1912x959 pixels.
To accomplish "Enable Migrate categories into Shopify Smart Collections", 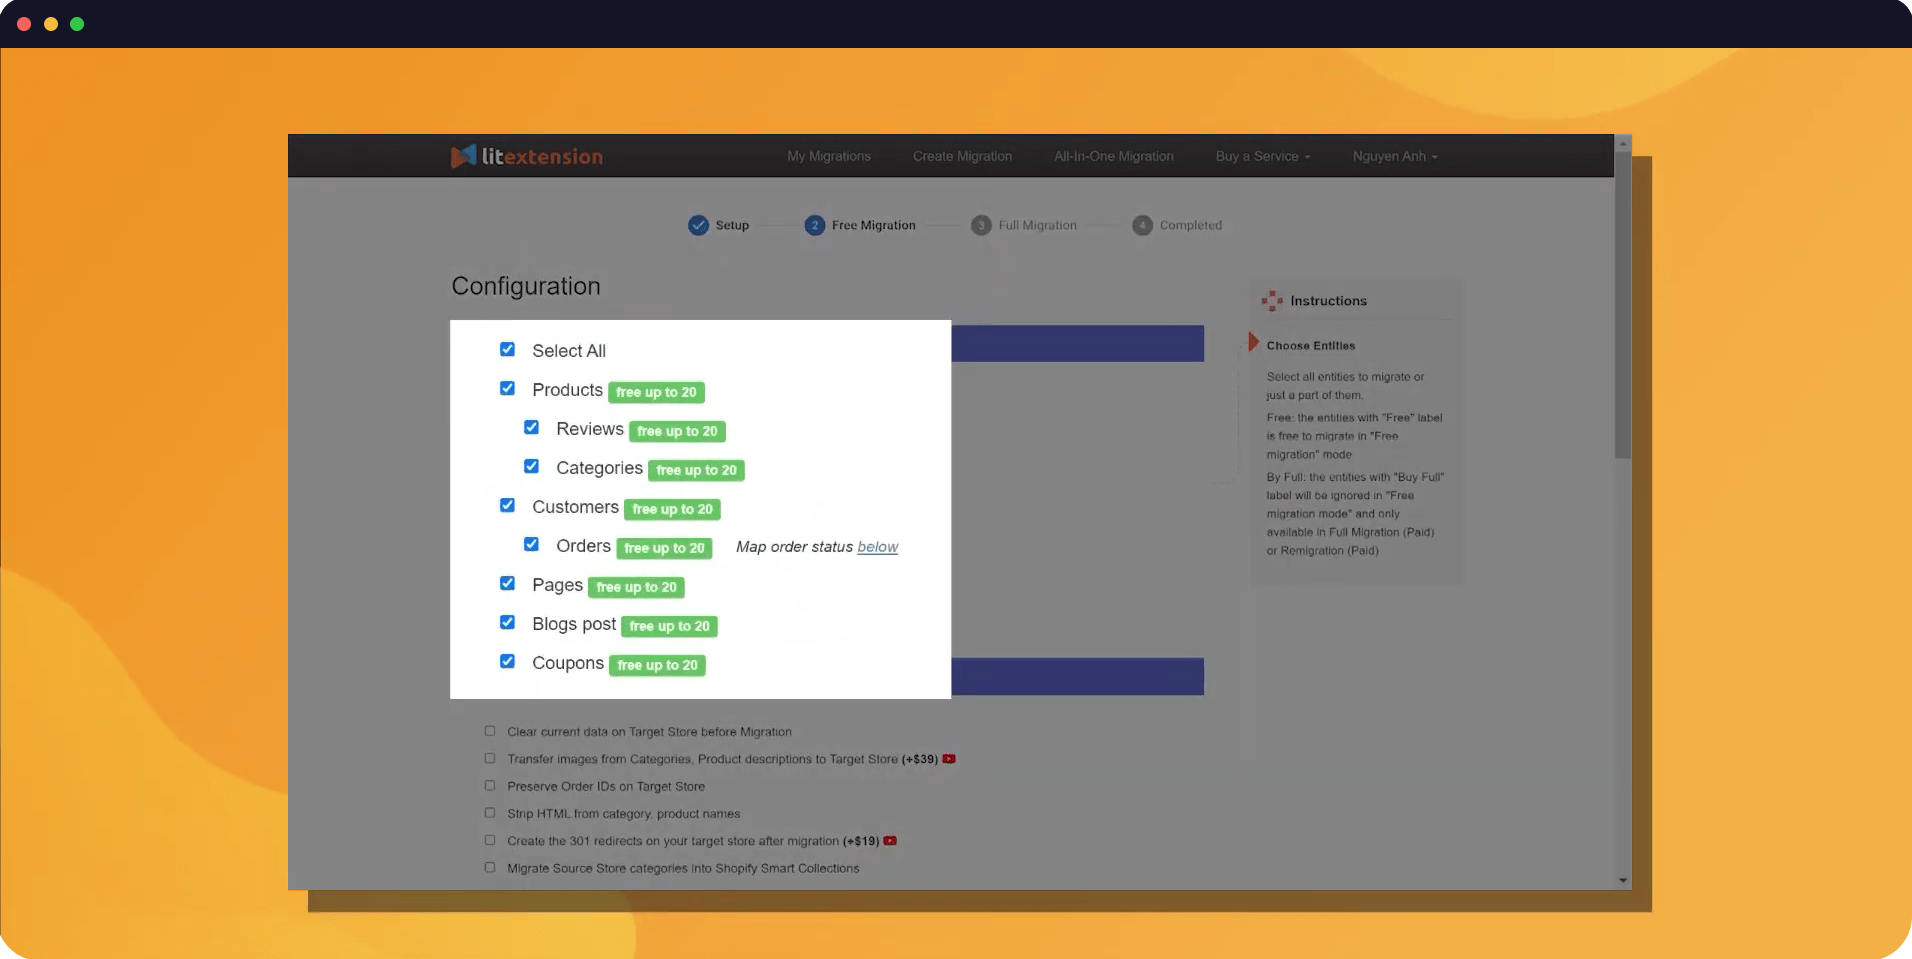I will 490,867.
